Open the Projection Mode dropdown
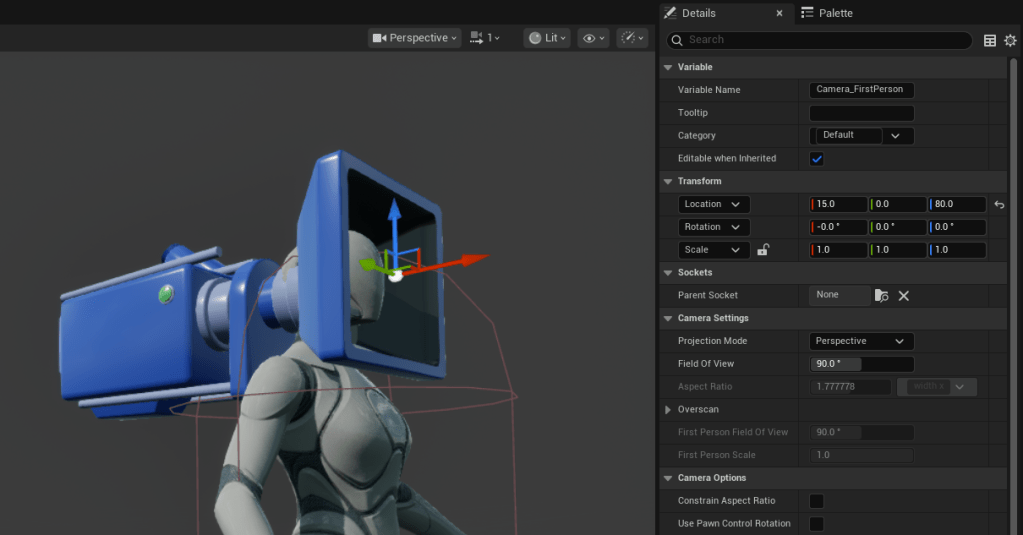 click(861, 341)
